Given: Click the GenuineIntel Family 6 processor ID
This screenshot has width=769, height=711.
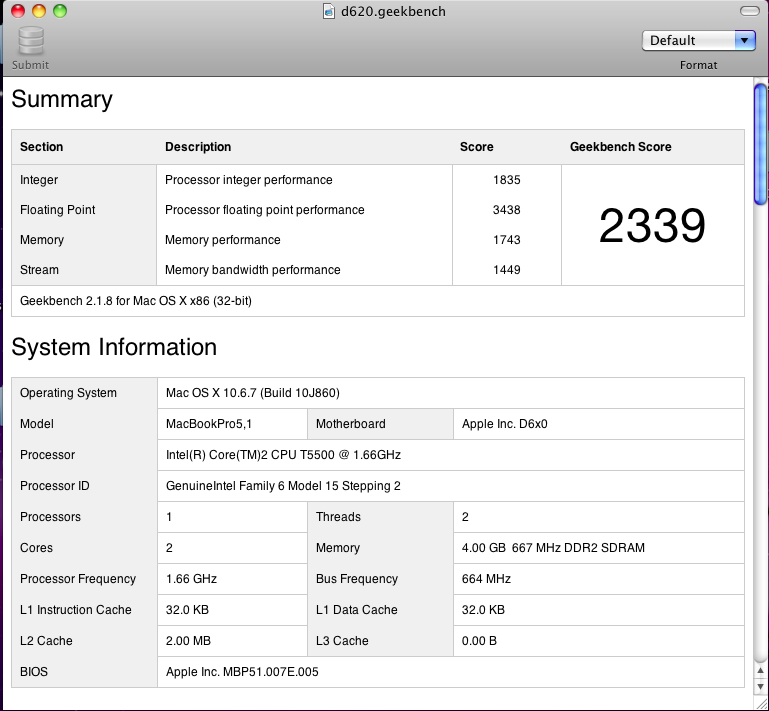Looking at the screenshot, I should click(x=283, y=485).
